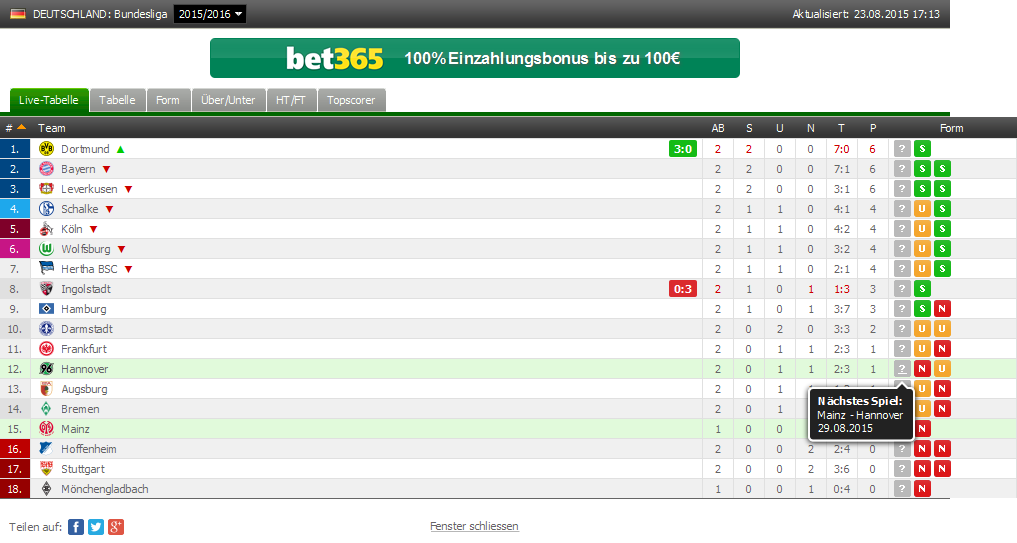The width and height of the screenshot is (1017, 543).
Task: Share via Twitter icon
Action: pyautogui.click(x=96, y=527)
